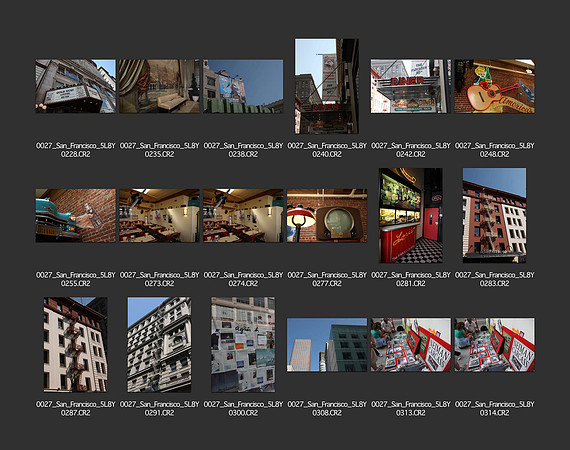This screenshot has width=570, height=450.
Task: Open the thumbnail above label 0235.CR2
Action: click(159, 86)
